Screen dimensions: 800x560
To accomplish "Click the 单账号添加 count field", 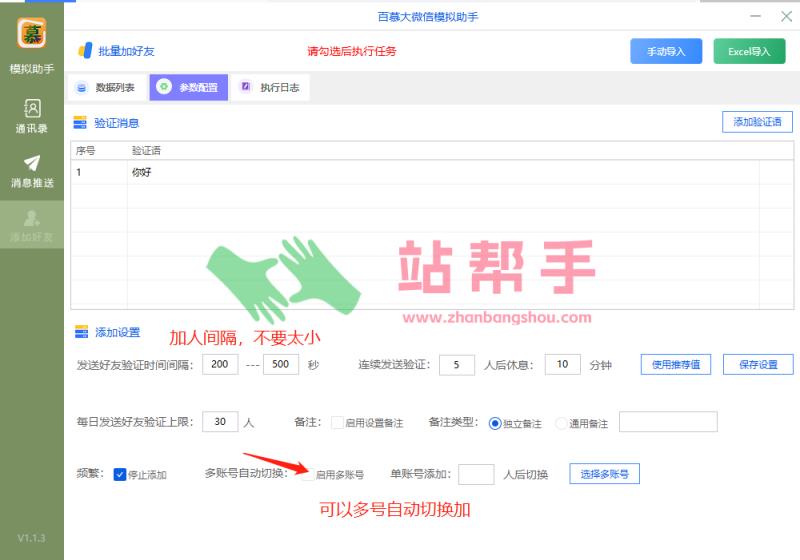I will [x=476, y=474].
